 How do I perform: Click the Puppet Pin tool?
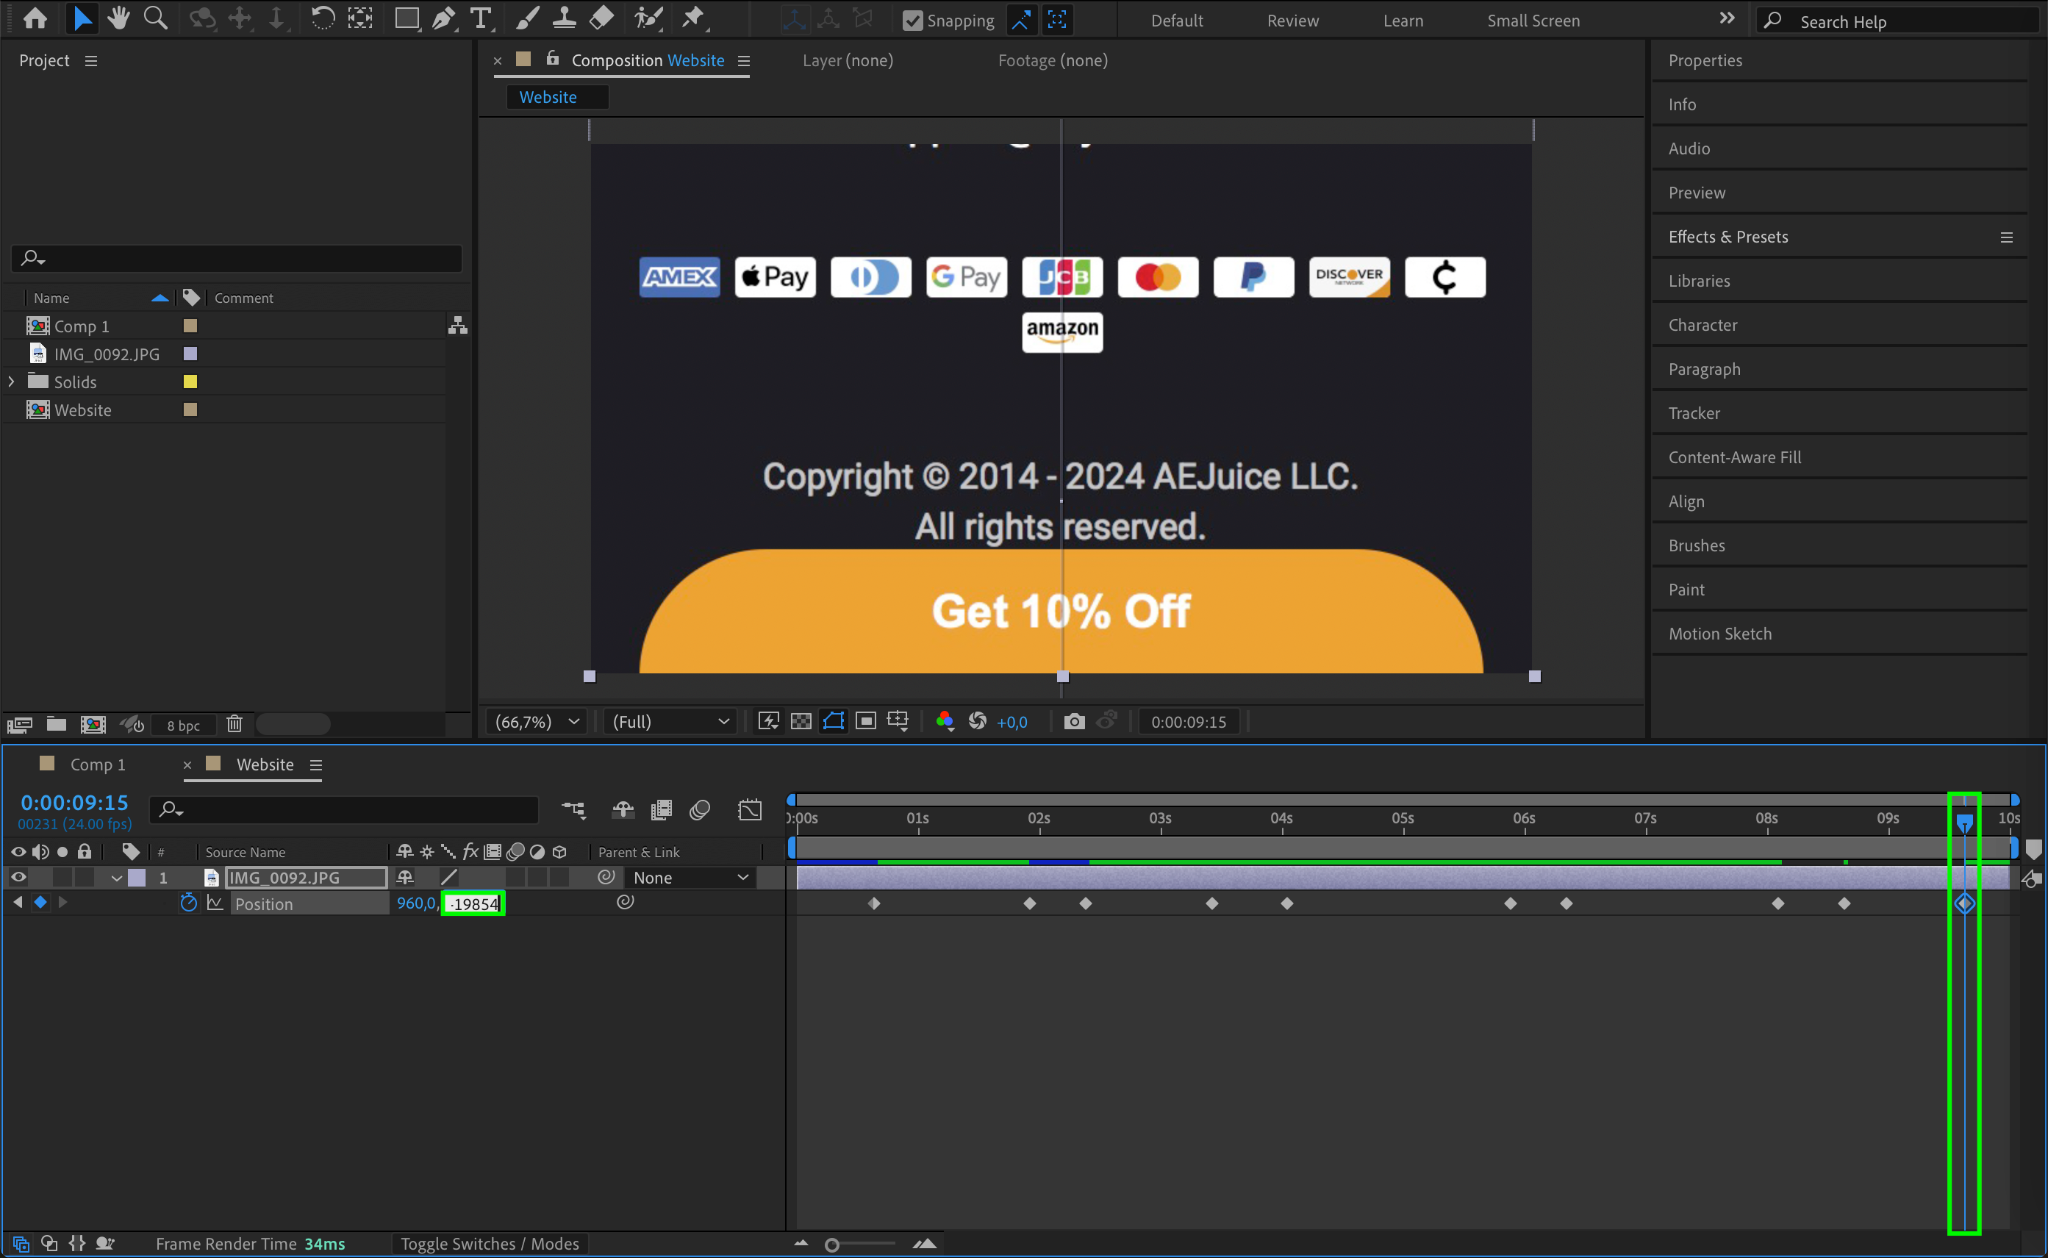pos(692,18)
